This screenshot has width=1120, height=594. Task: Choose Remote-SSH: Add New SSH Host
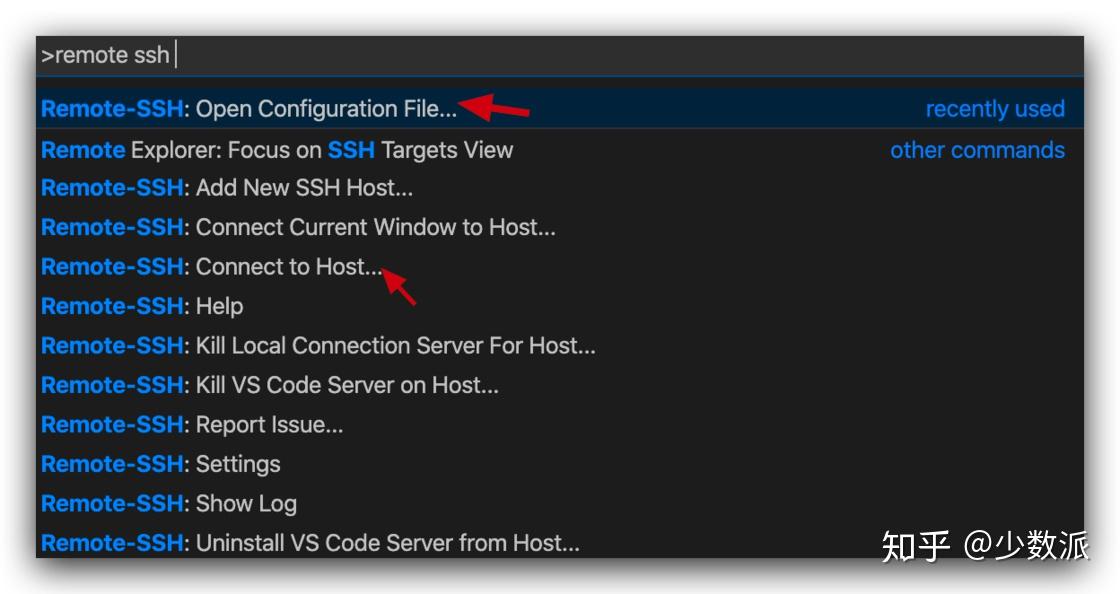click(560, 188)
